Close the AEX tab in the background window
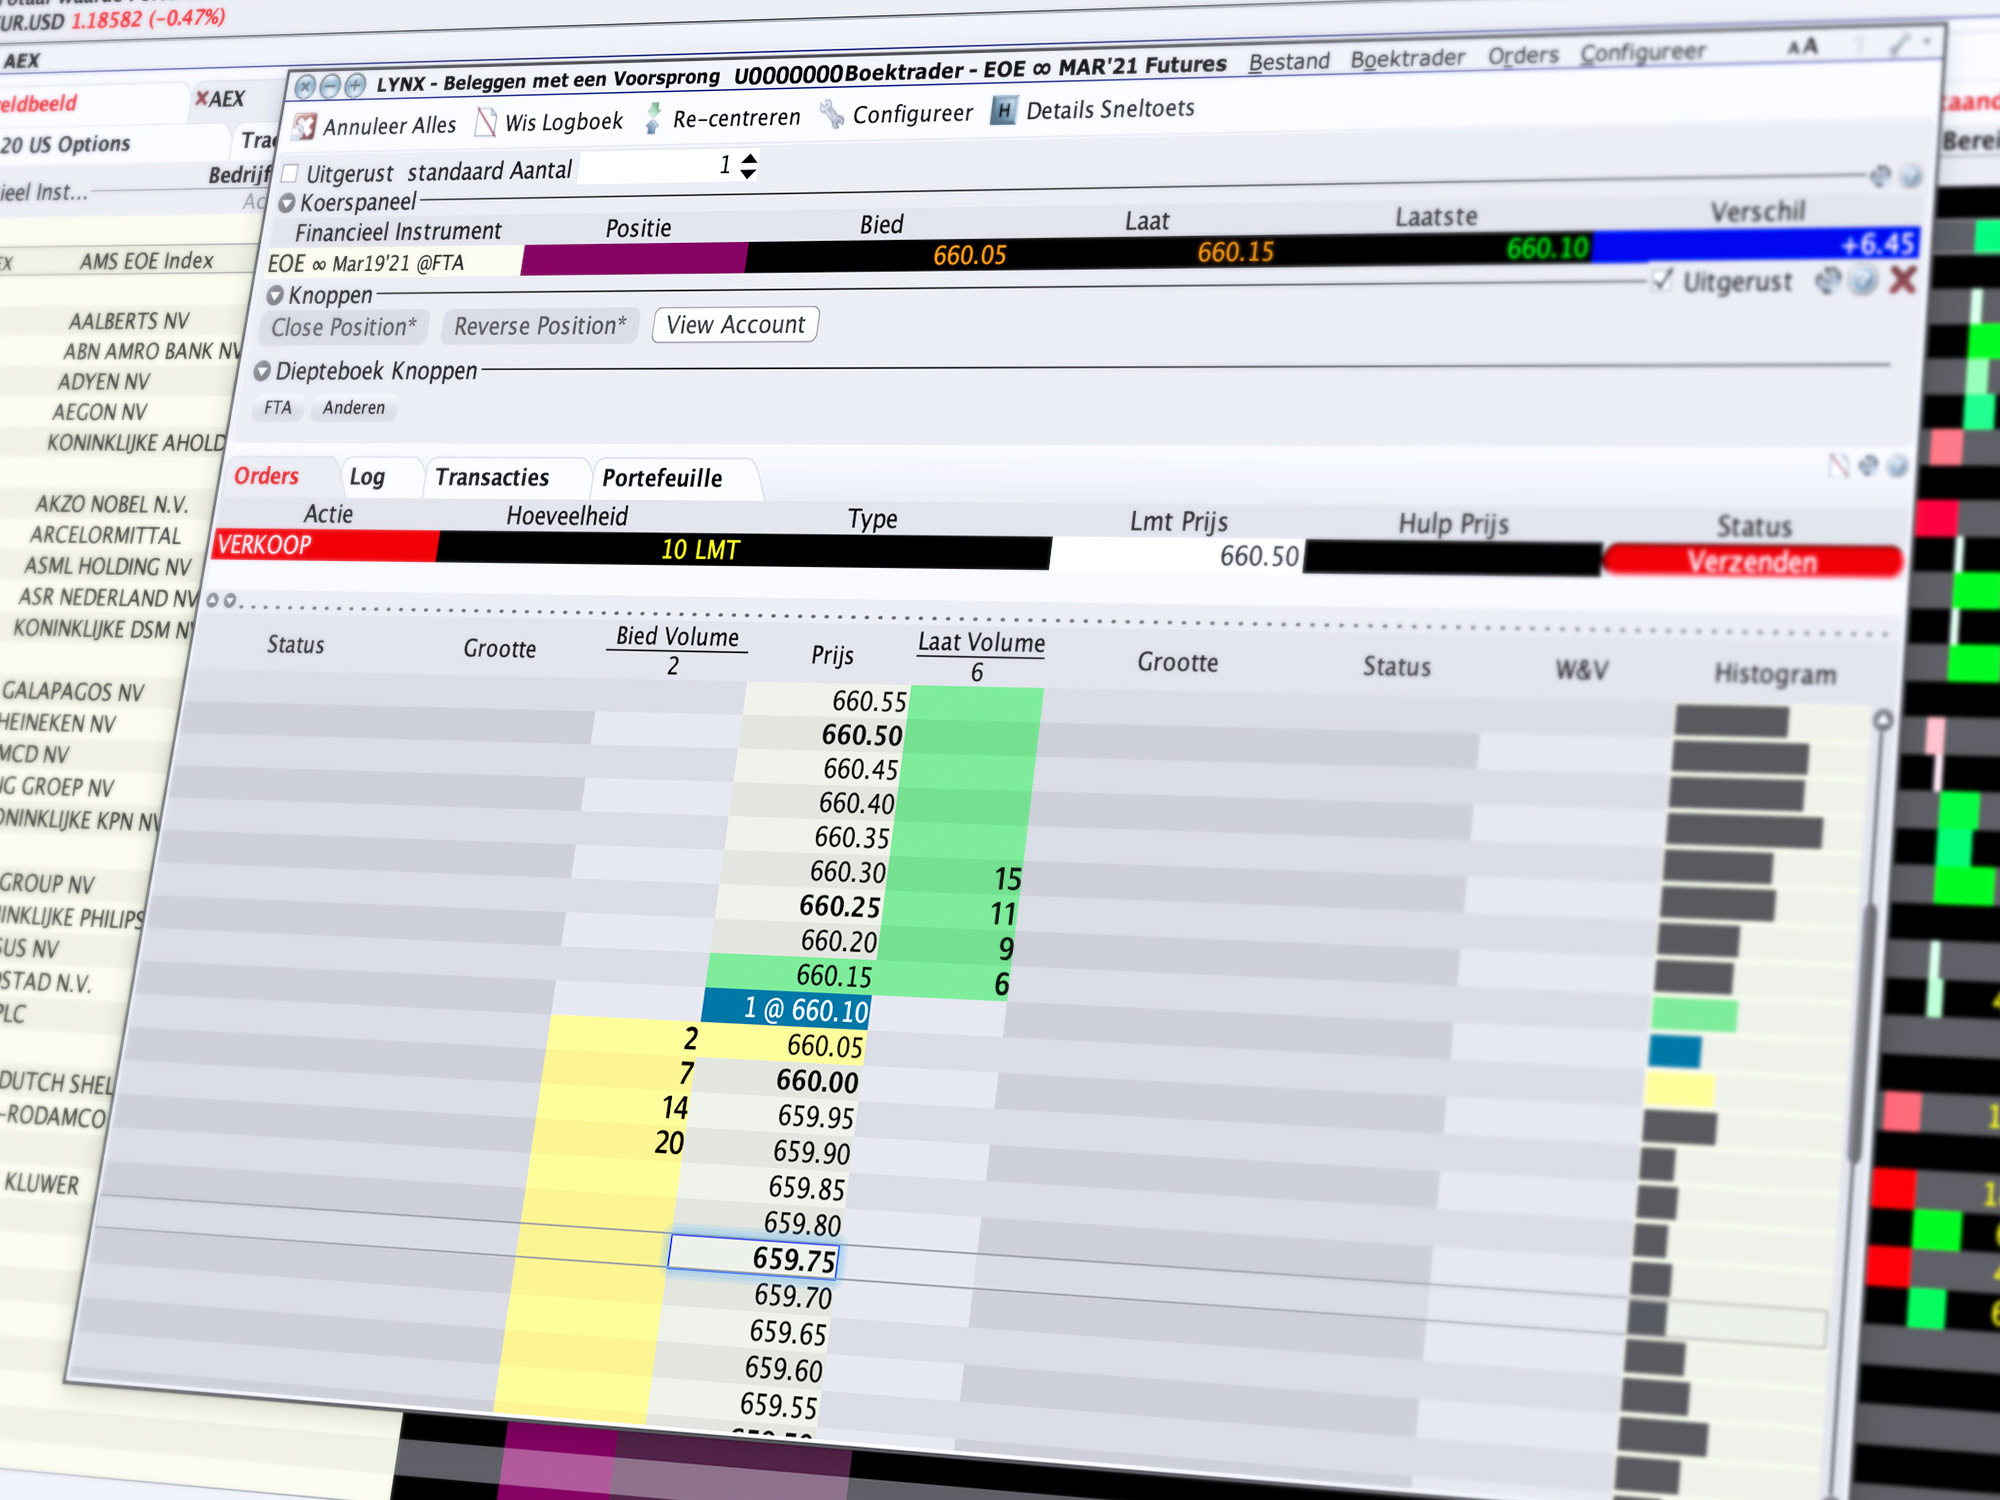 [202, 98]
